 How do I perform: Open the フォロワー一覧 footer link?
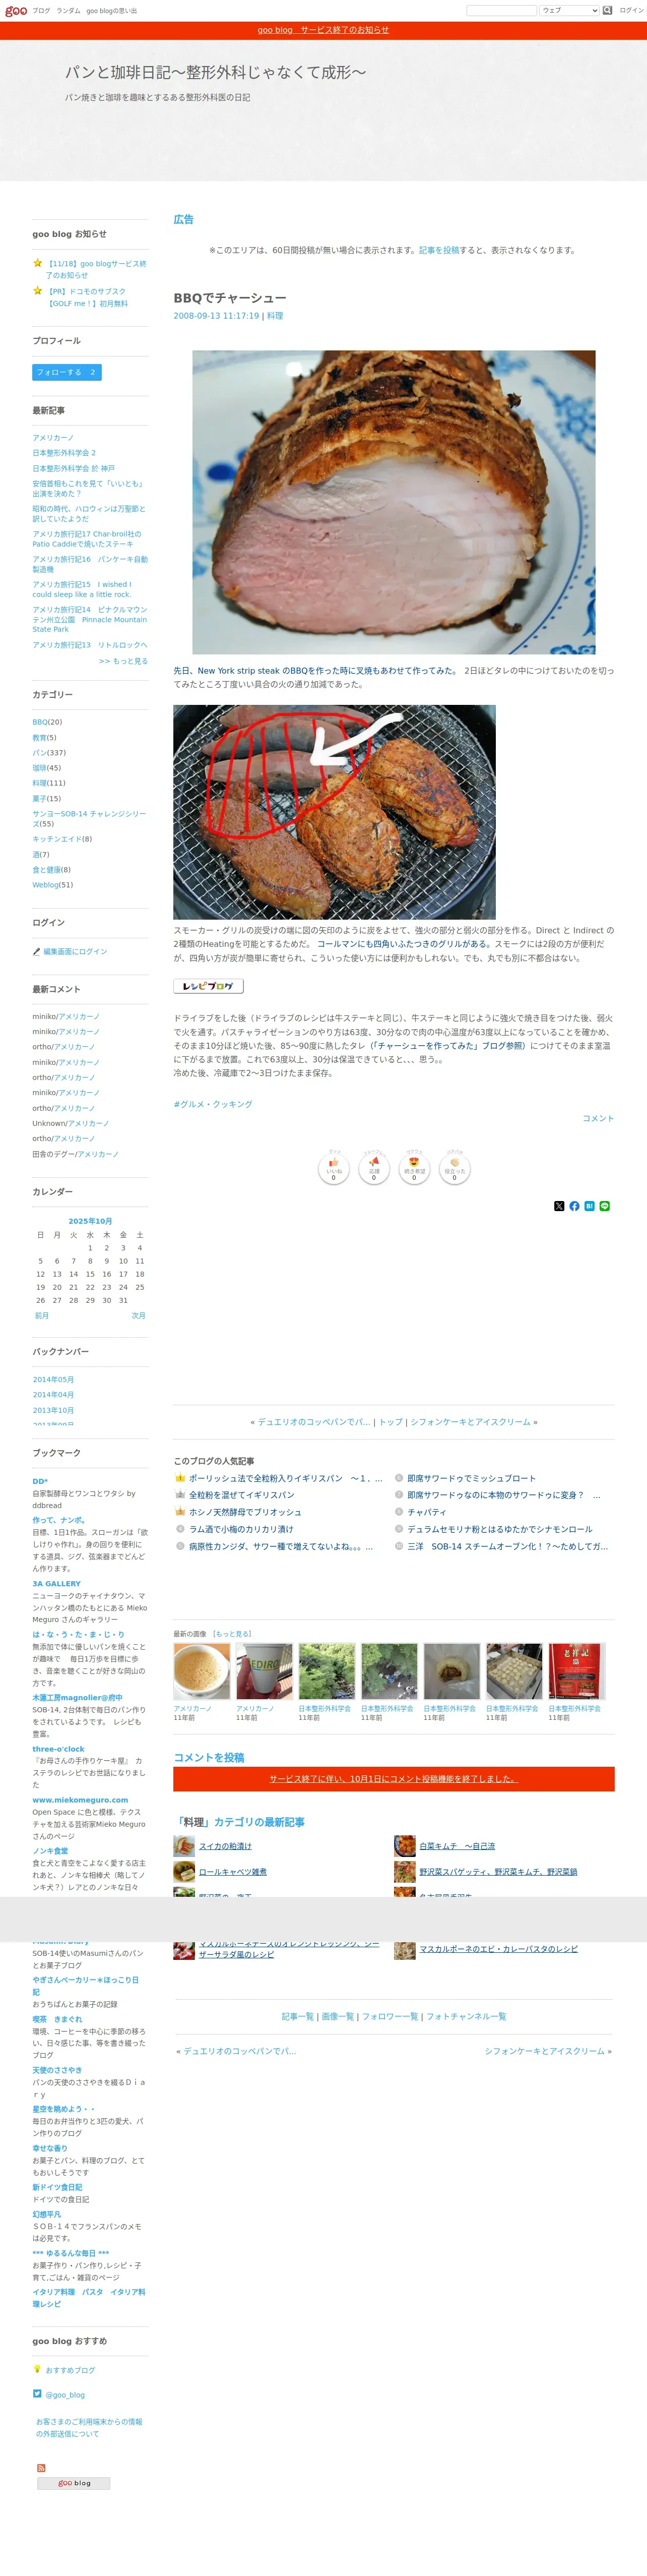[x=390, y=2016]
